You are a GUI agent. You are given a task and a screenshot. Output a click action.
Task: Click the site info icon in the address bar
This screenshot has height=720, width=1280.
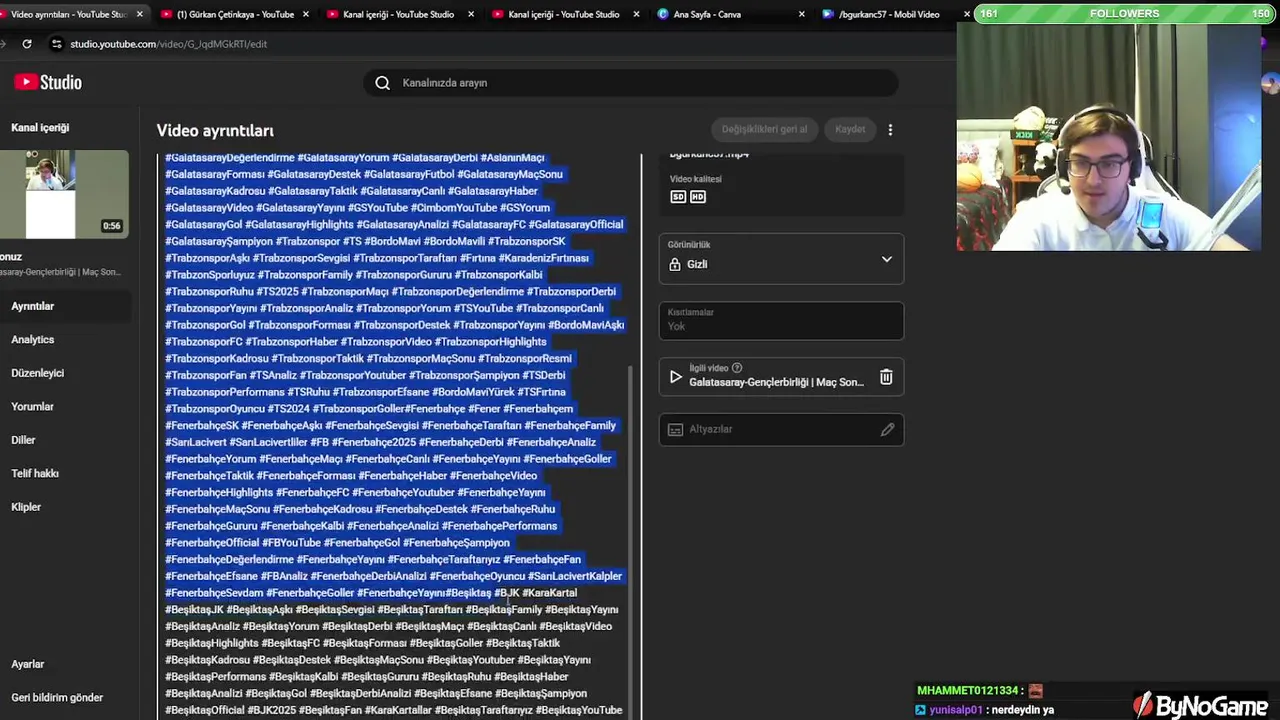(57, 44)
